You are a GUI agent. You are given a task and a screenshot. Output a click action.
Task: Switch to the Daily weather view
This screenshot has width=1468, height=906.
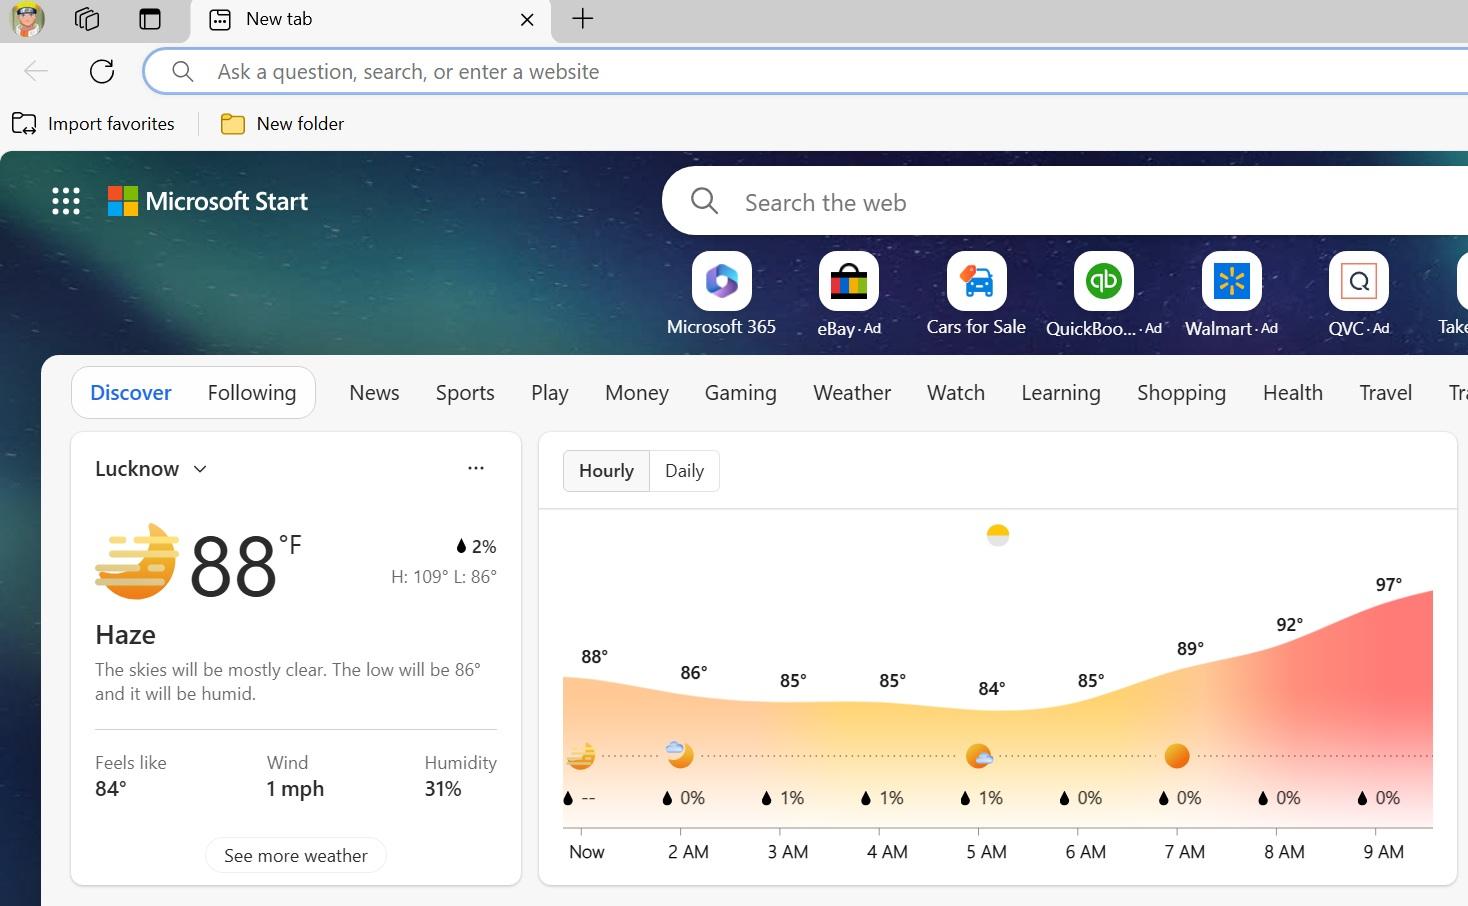pos(684,470)
